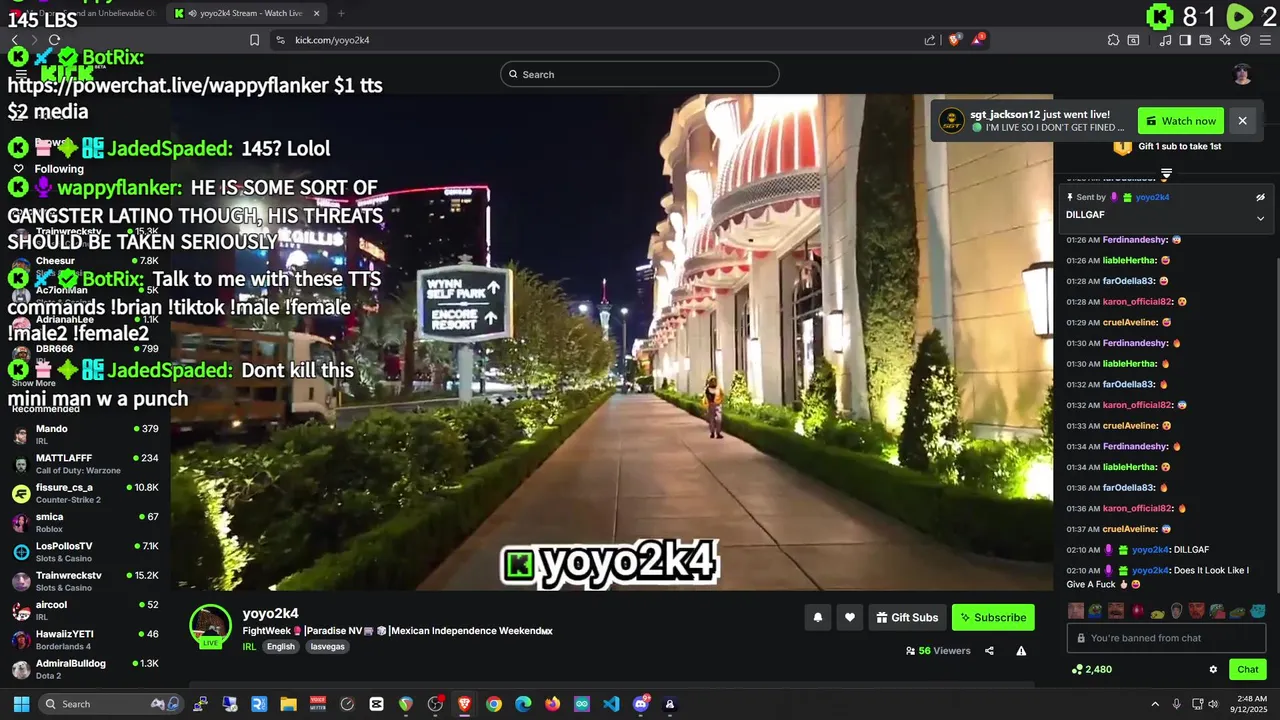Open Mando recommended channel
1280x720 pixels.
pos(85,435)
